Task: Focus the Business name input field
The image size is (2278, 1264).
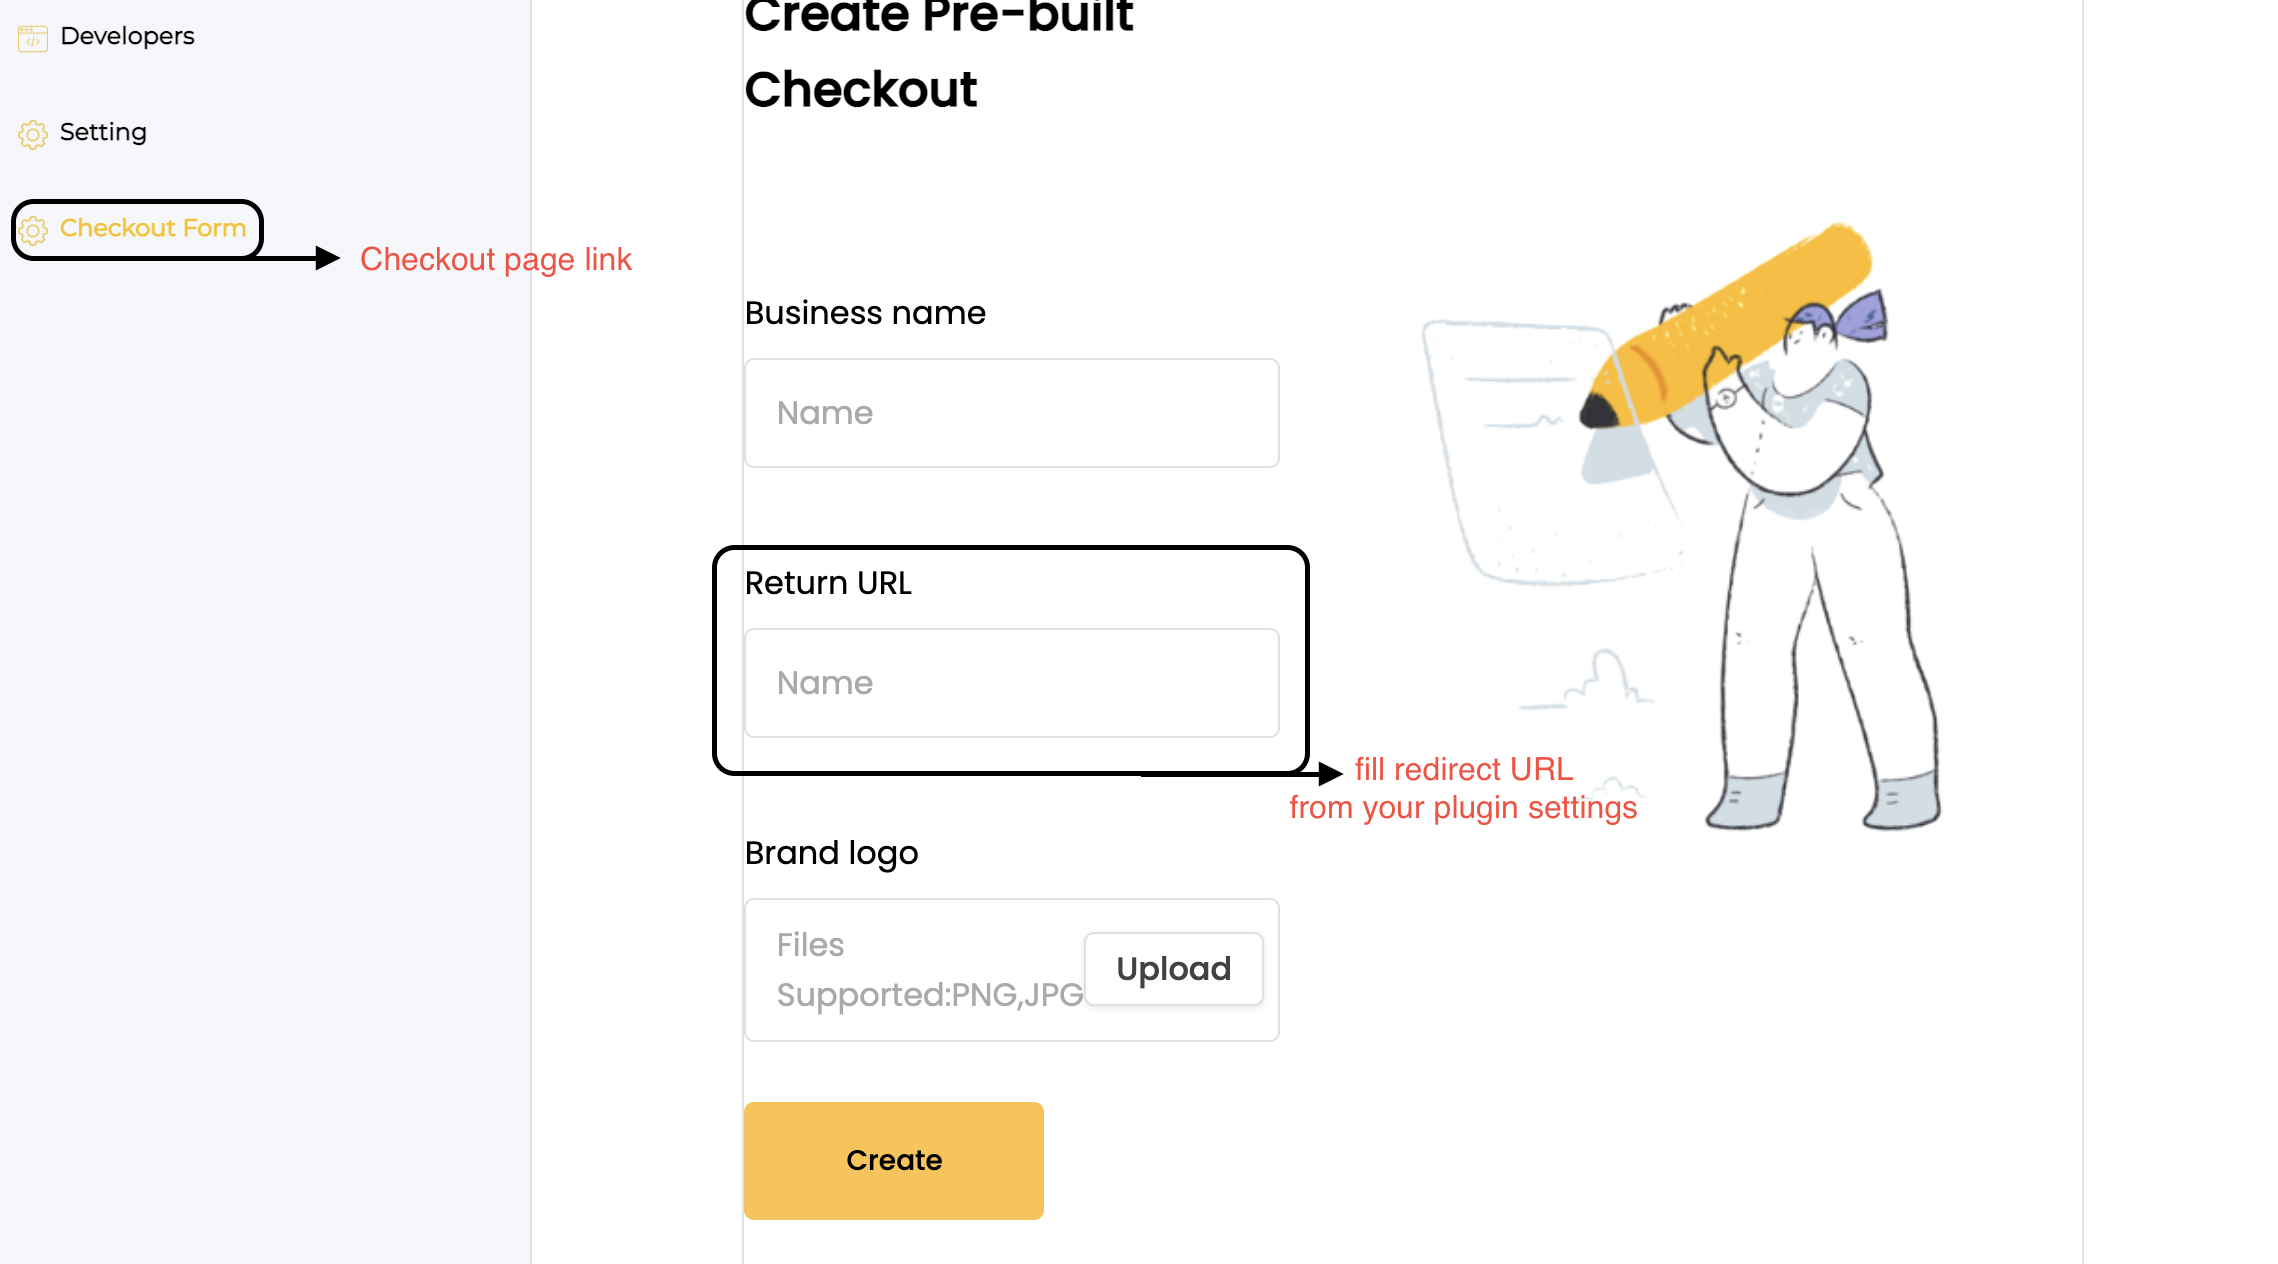Action: 1011,413
